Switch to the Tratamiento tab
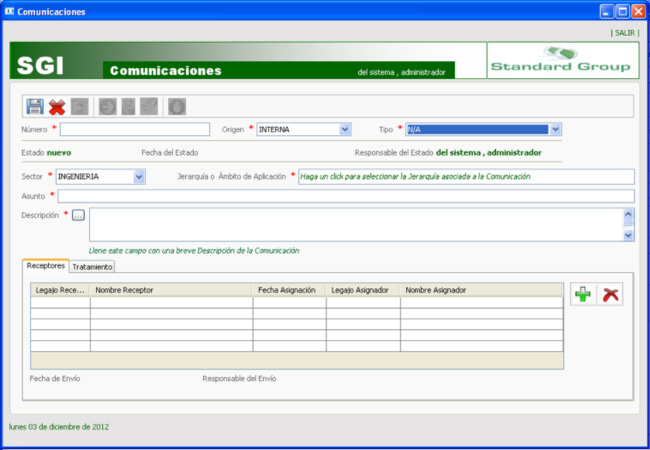650x450 pixels. tap(92, 267)
